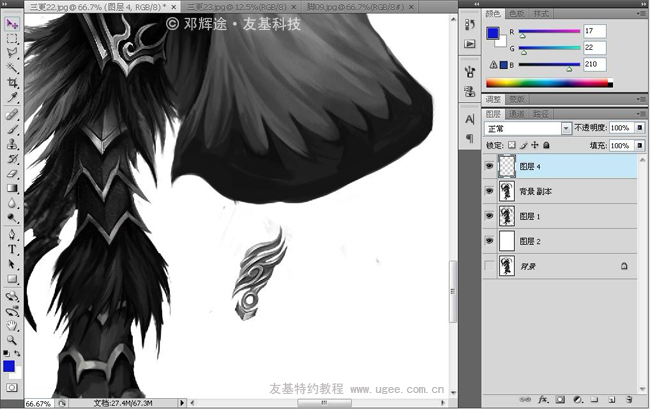Select the History Brush tool
This screenshot has height=409, width=650.
12,159
